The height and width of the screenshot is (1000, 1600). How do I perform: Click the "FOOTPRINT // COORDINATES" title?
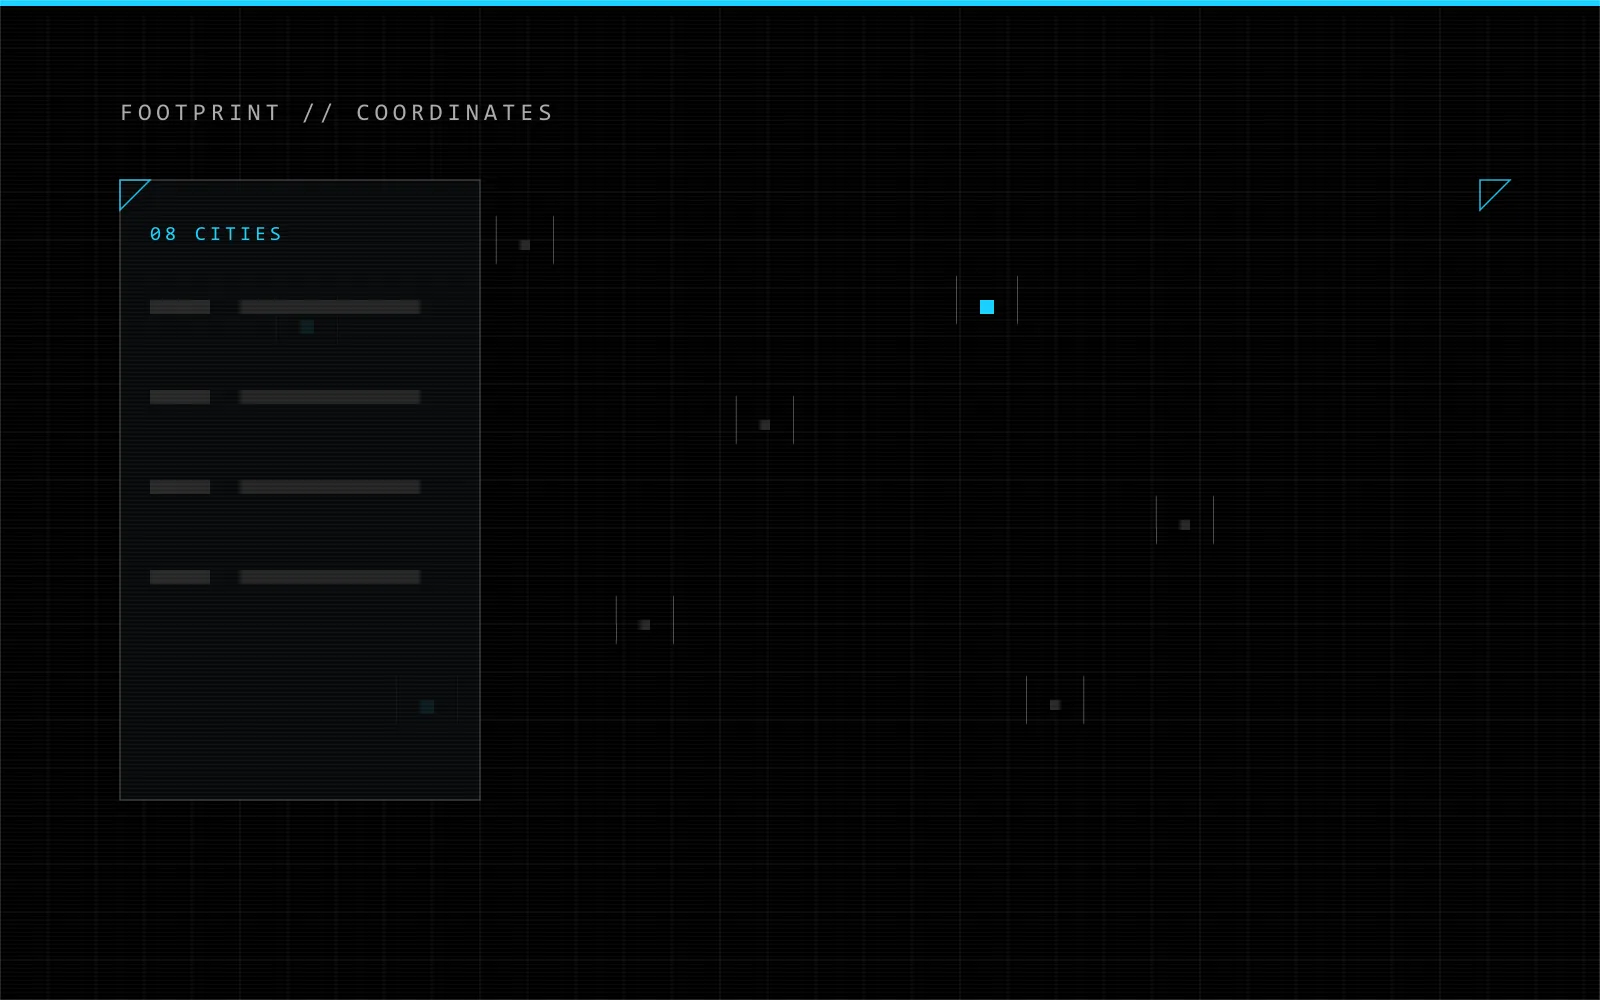[337, 113]
